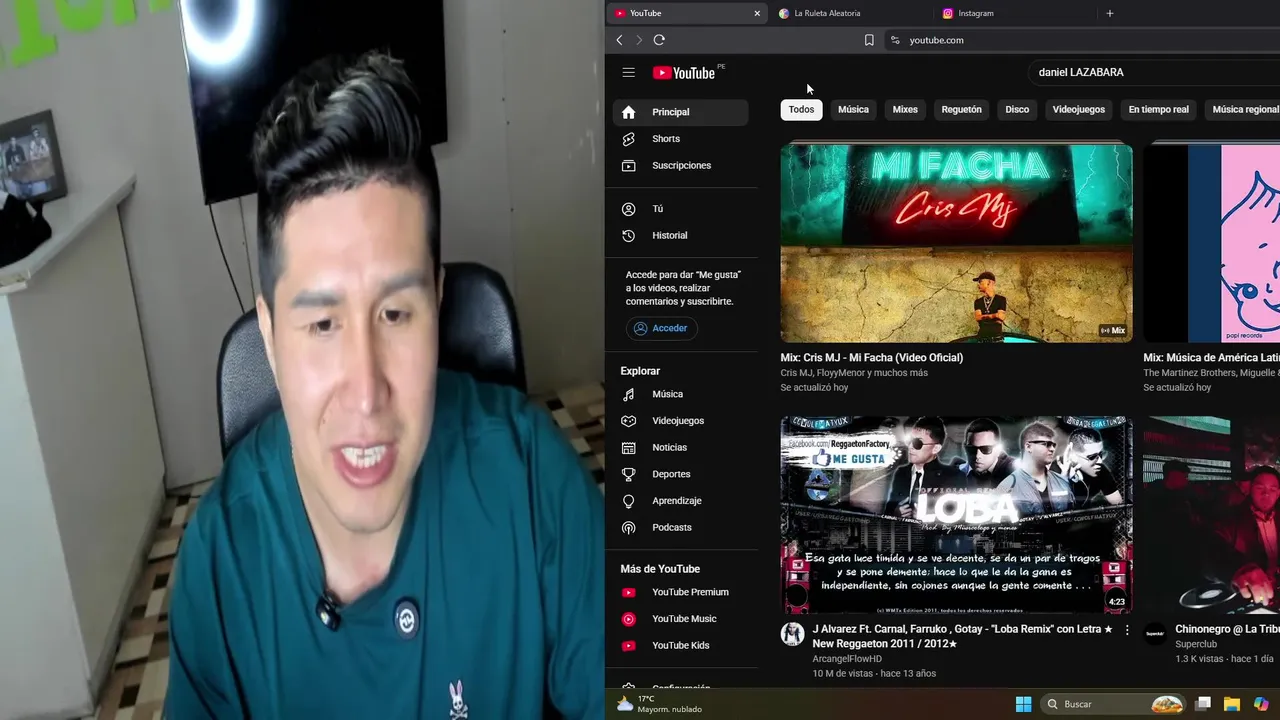Open the Windows Start menu
The height and width of the screenshot is (720, 1280).
click(1023, 704)
